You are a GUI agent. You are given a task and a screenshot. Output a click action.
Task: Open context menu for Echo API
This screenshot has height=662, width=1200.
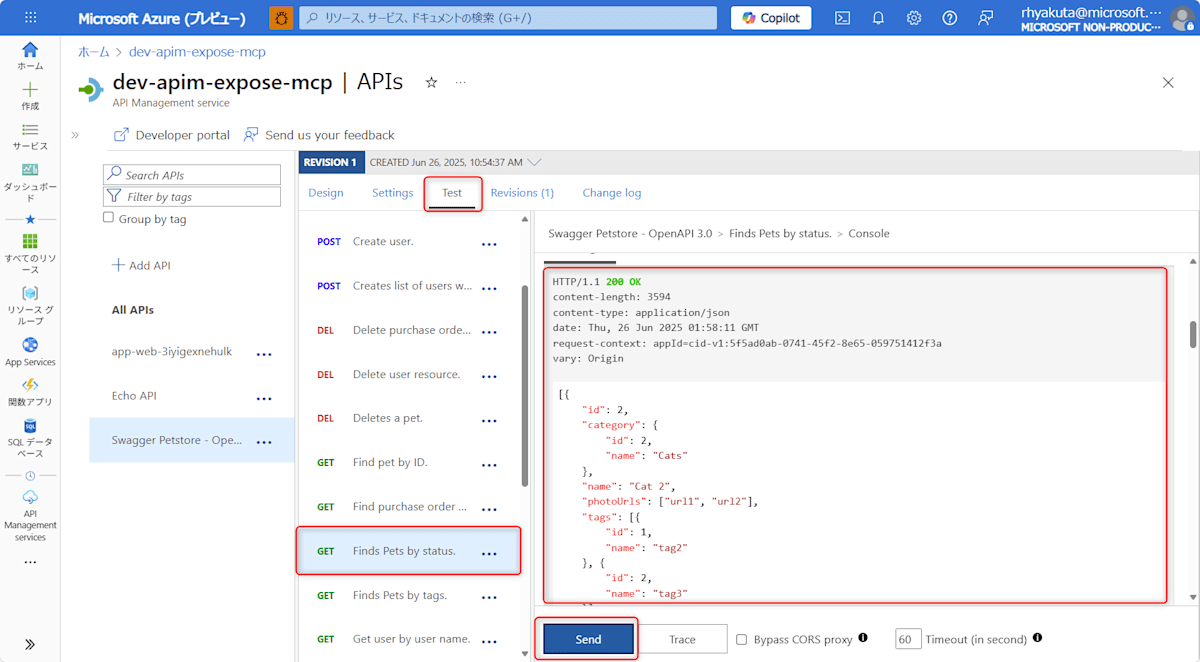[x=264, y=398]
